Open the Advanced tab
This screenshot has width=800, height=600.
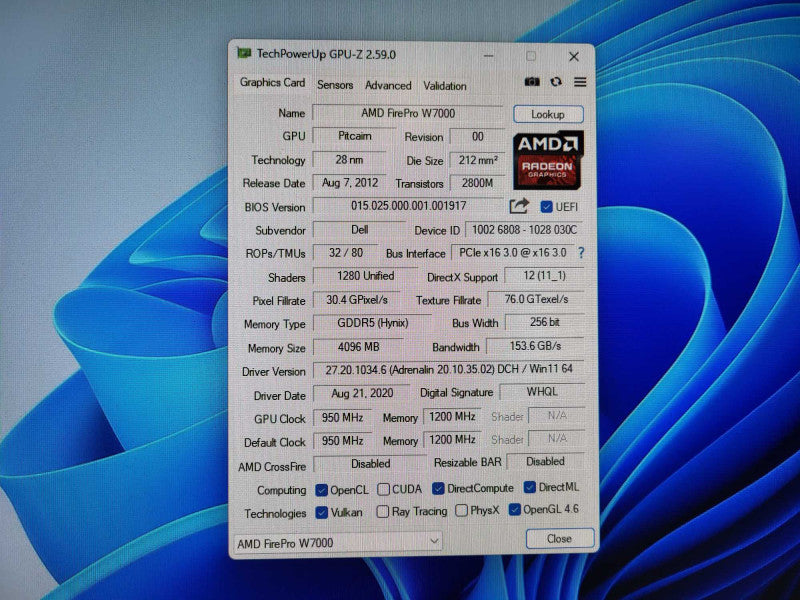pos(388,85)
